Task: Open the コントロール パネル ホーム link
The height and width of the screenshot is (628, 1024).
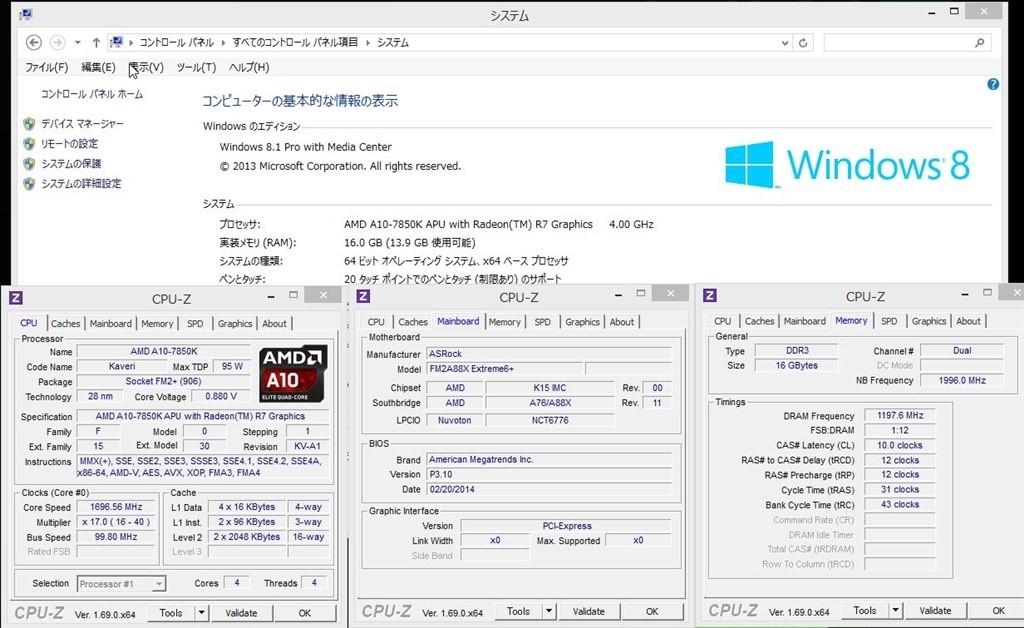Action: click(x=92, y=94)
